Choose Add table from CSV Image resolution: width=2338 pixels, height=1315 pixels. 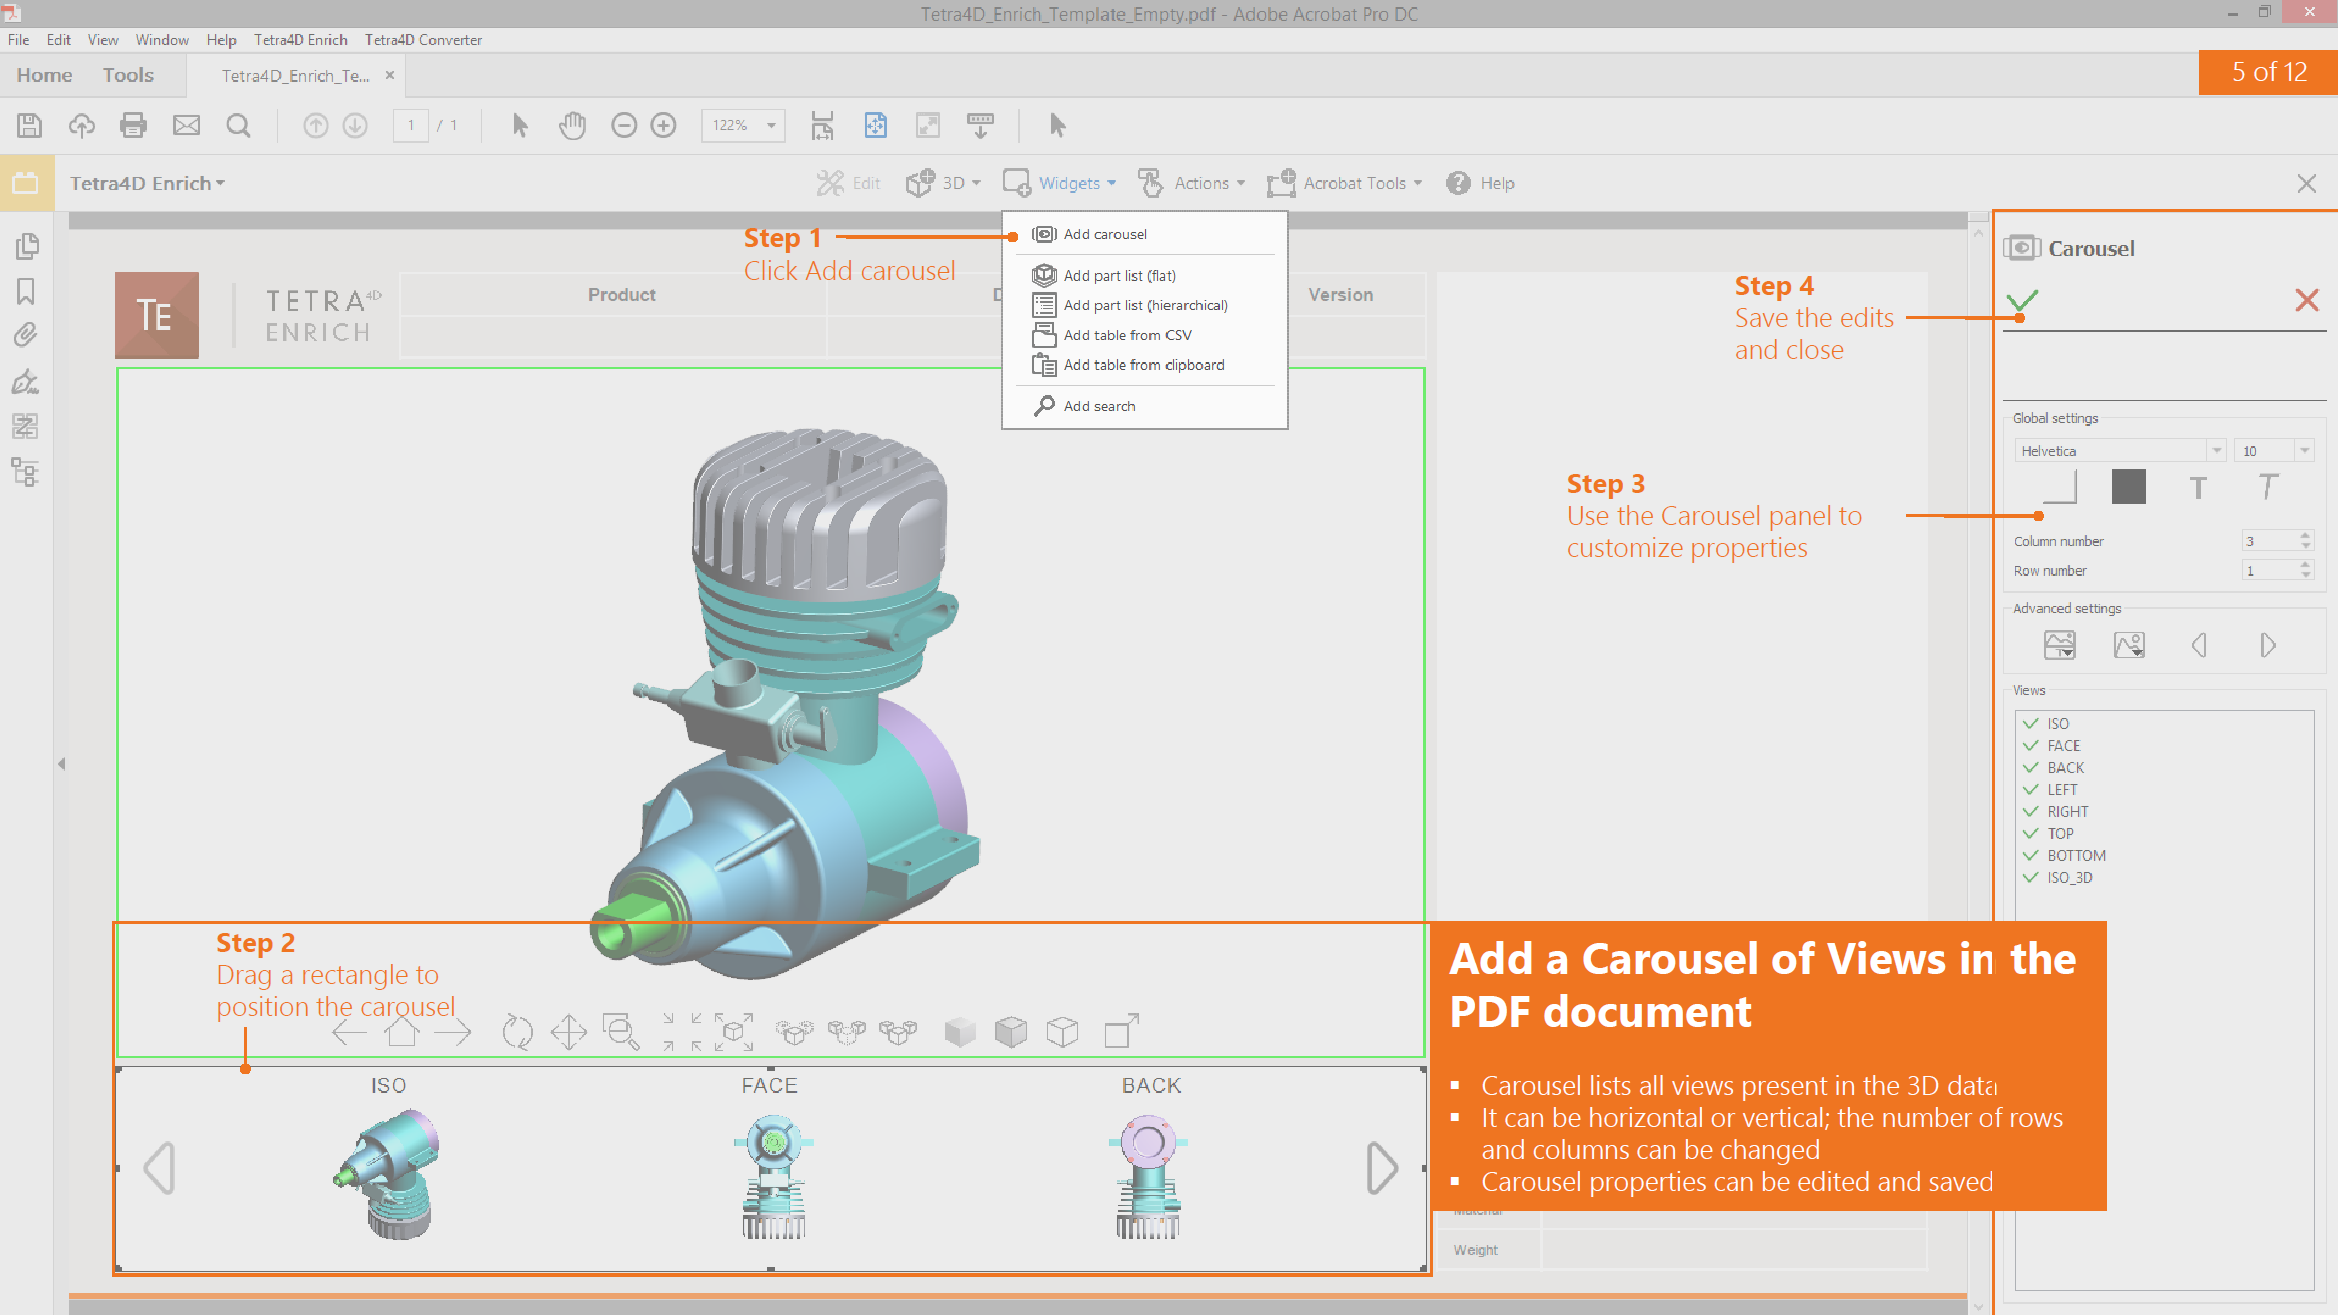[1145, 335]
